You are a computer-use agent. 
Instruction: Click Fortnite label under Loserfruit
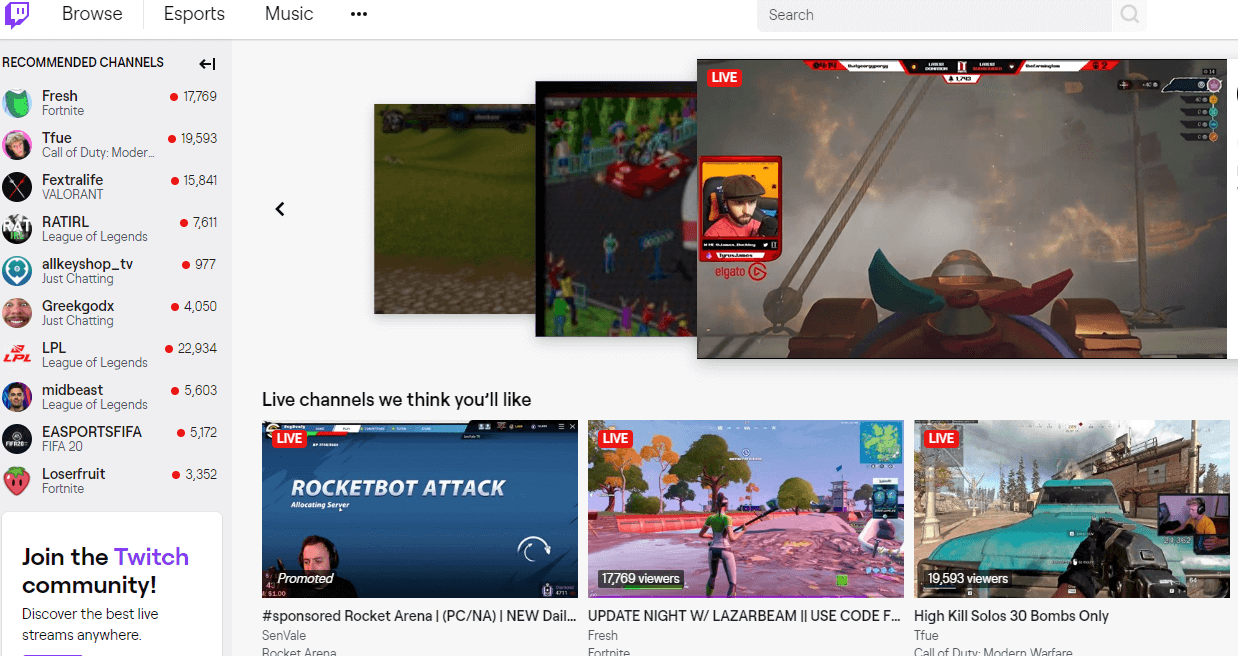[x=63, y=489]
